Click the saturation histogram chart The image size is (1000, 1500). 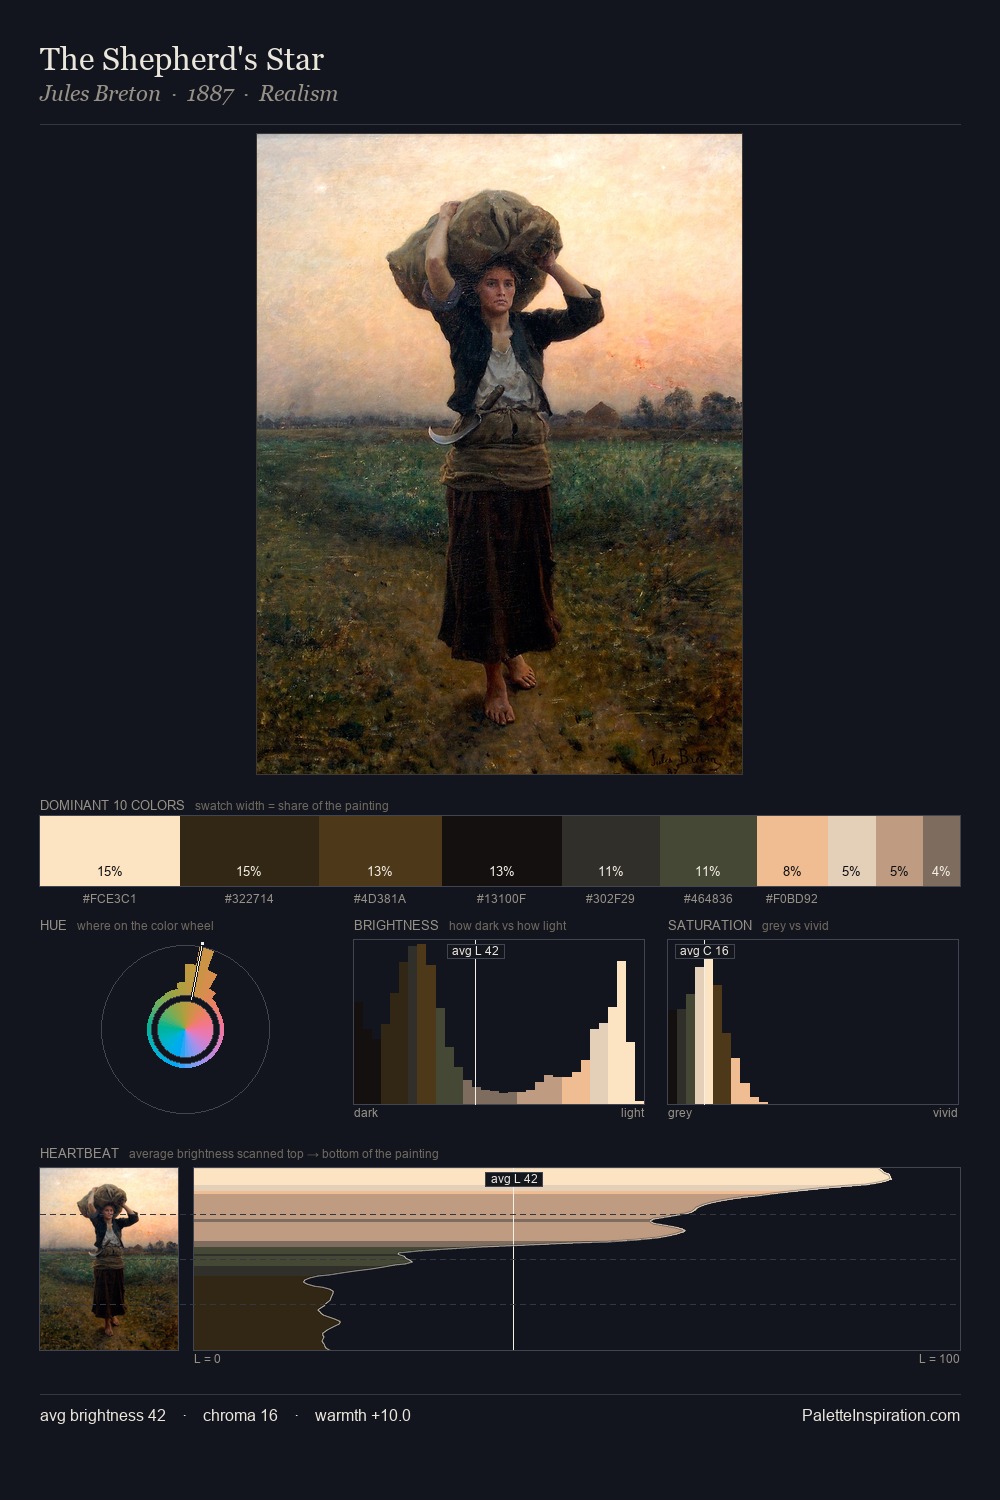point(813,1022)
